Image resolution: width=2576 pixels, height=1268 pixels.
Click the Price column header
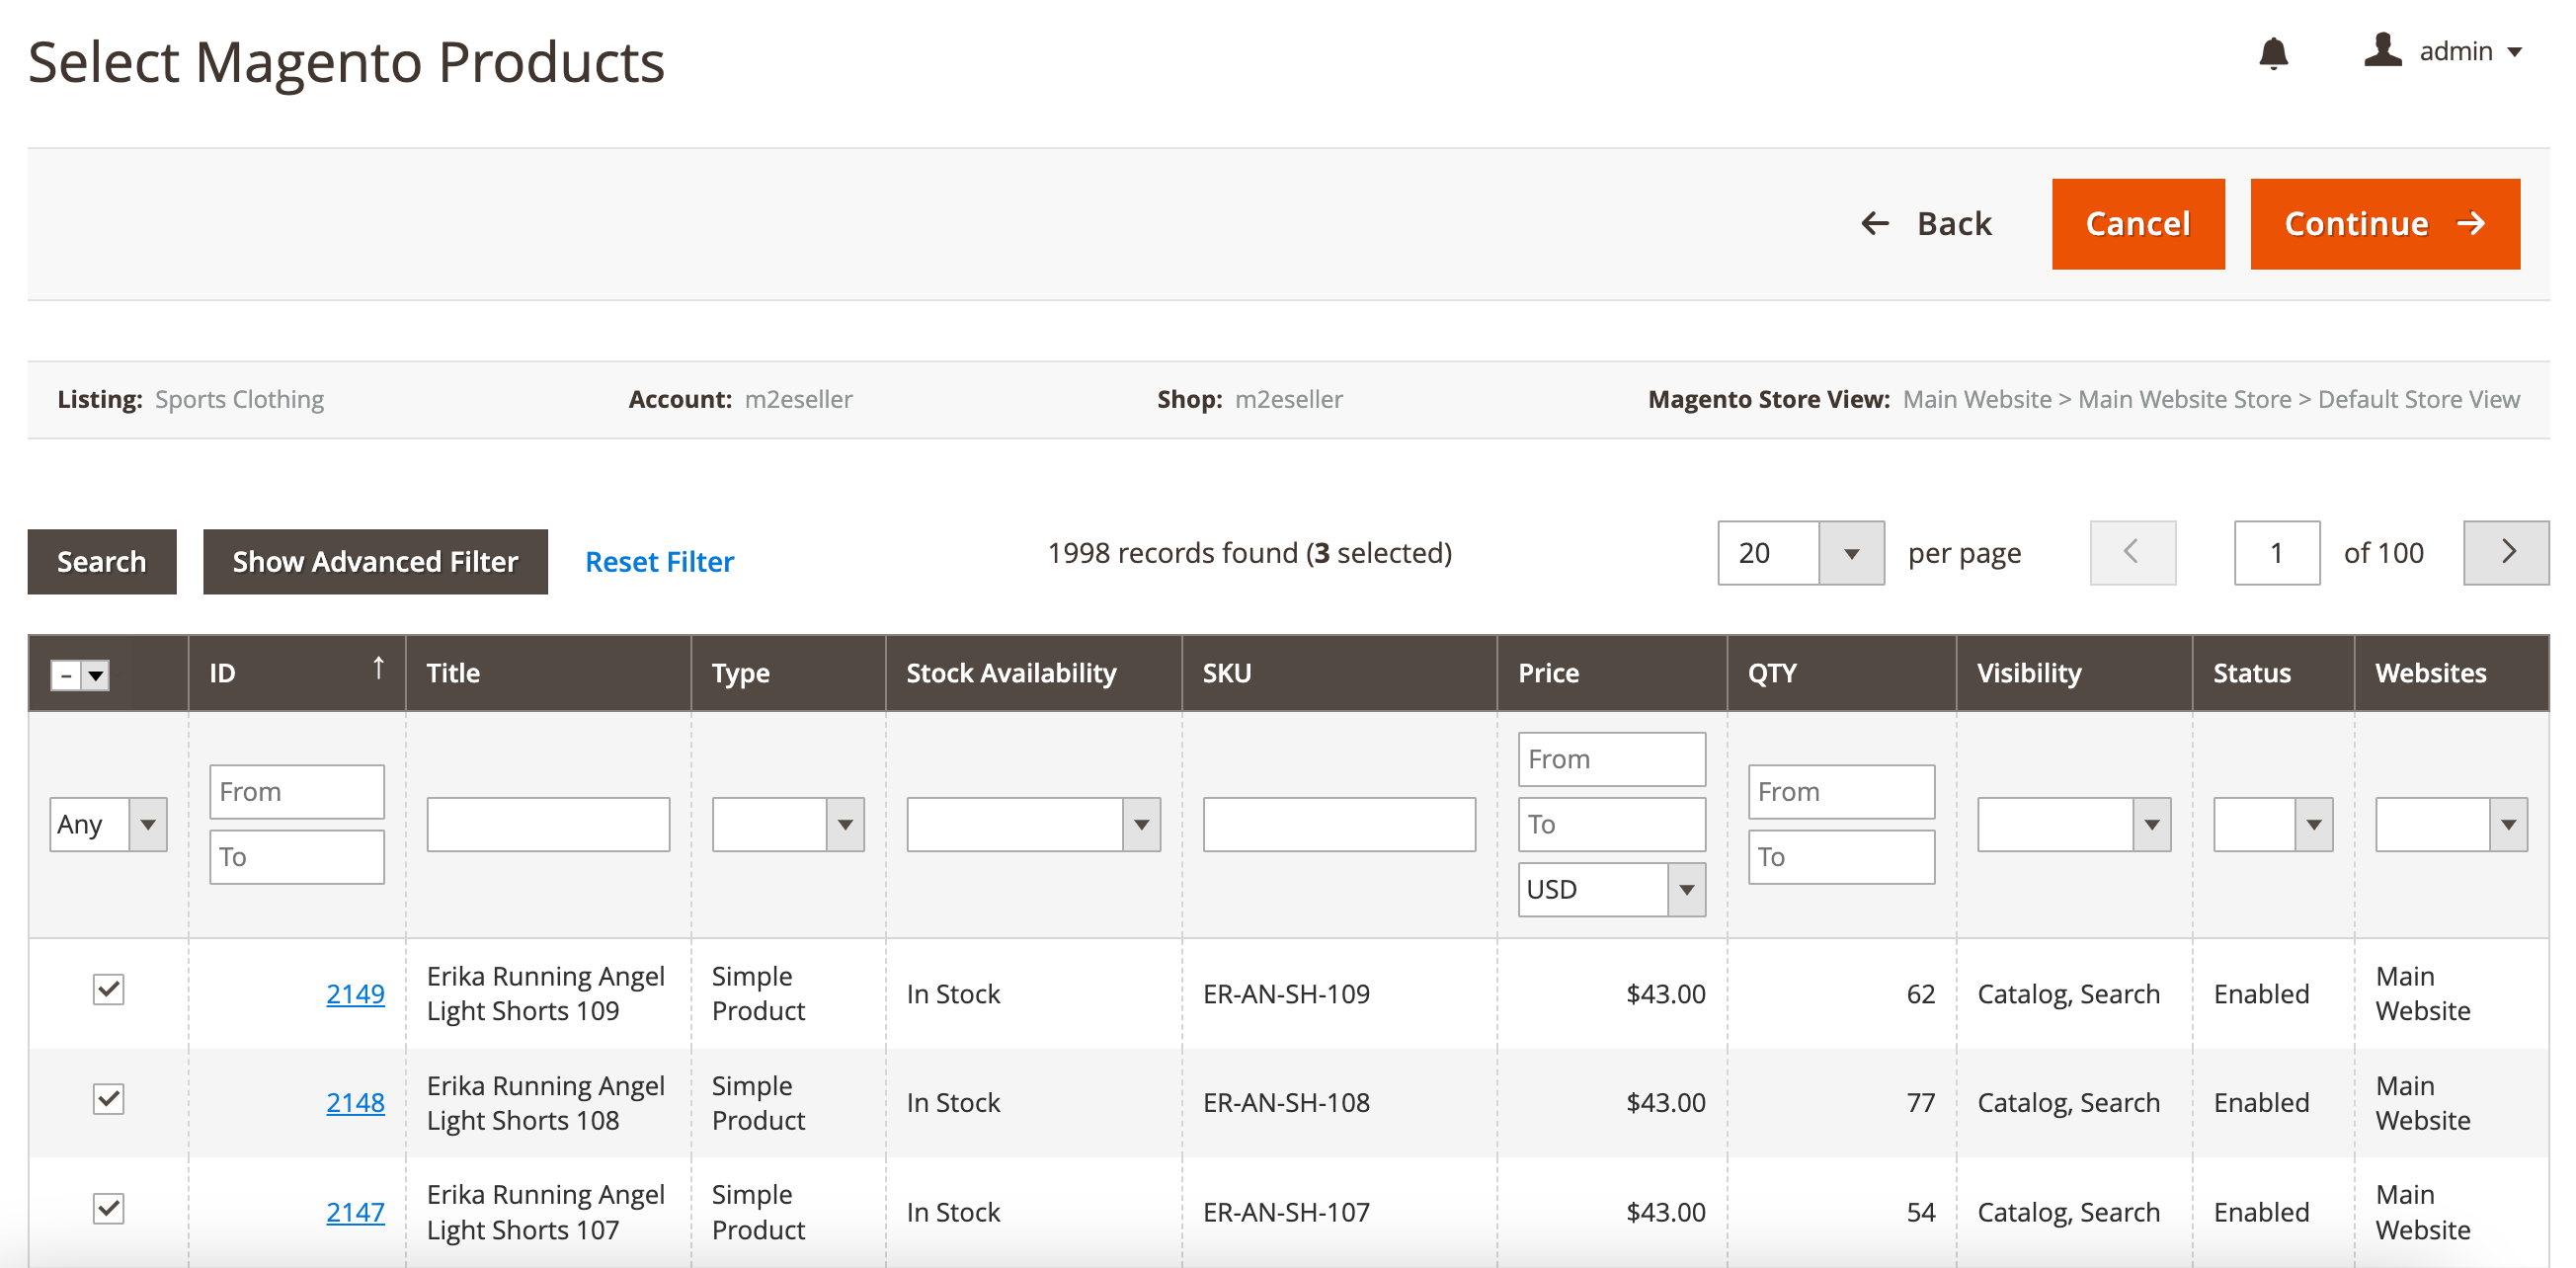[1548, 673]
